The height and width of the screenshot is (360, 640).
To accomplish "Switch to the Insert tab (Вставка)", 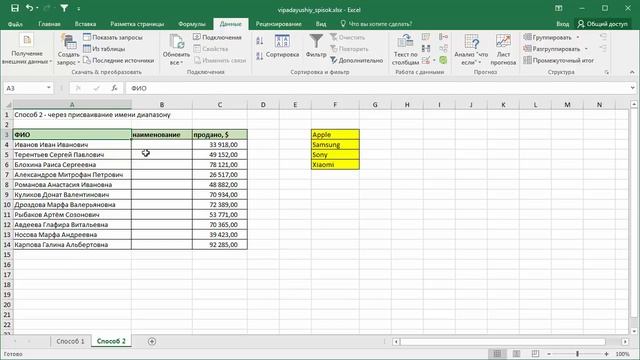I will 85,24.
